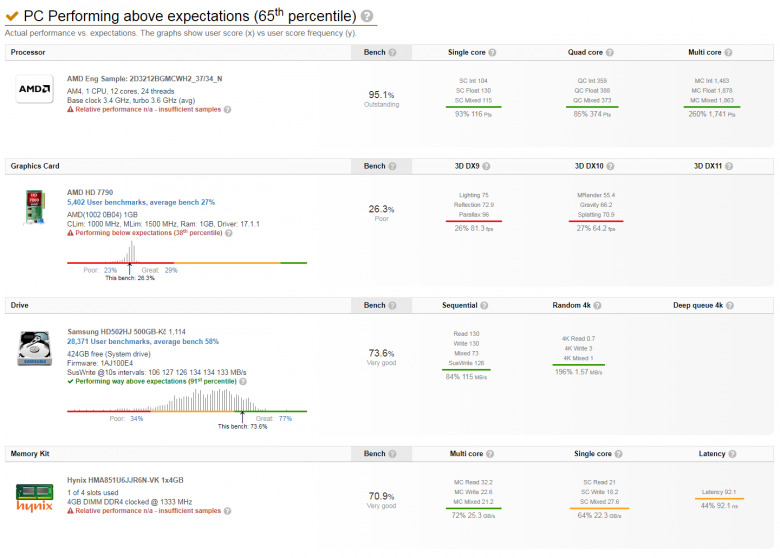Click help icon next to Drive Bench

(x=392, y=305)
